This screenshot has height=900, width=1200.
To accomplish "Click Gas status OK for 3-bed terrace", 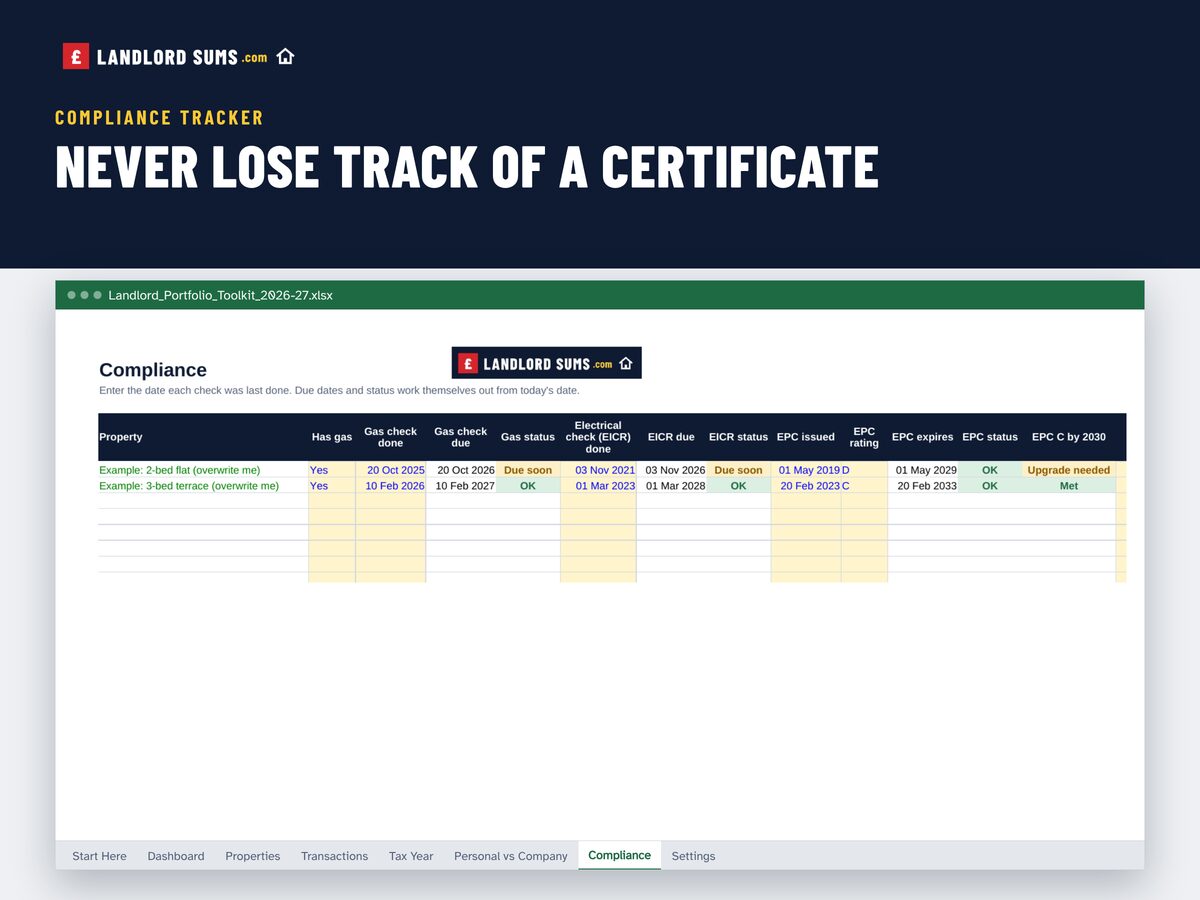I will (x=528, y=486).
